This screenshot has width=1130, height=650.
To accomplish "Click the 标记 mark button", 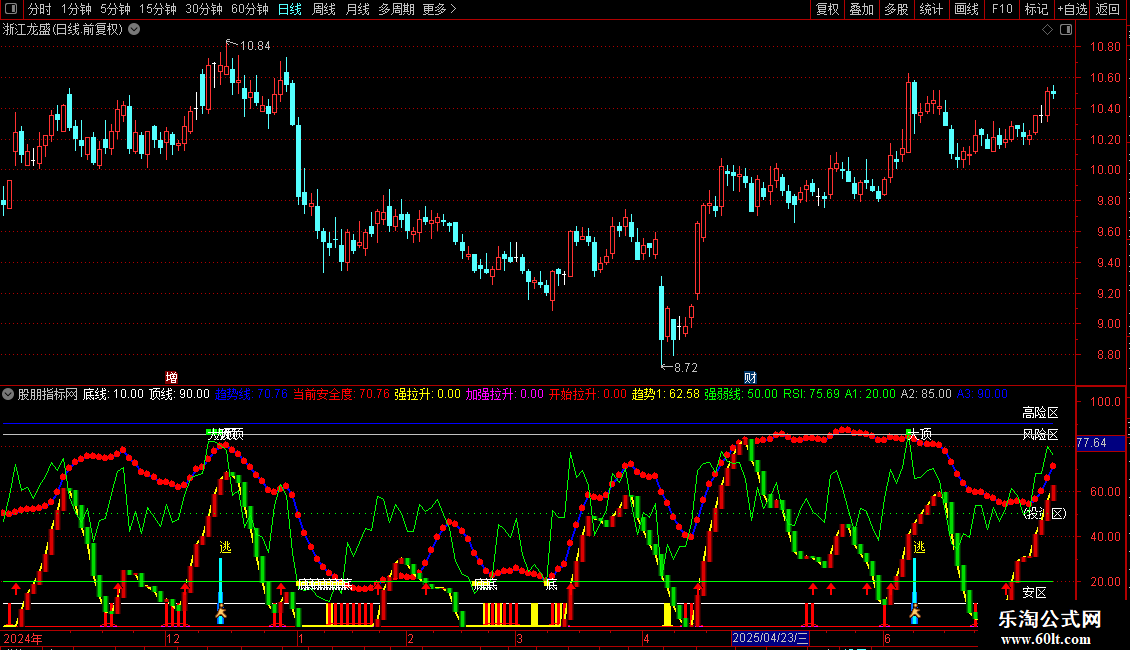I will 1036,9.
